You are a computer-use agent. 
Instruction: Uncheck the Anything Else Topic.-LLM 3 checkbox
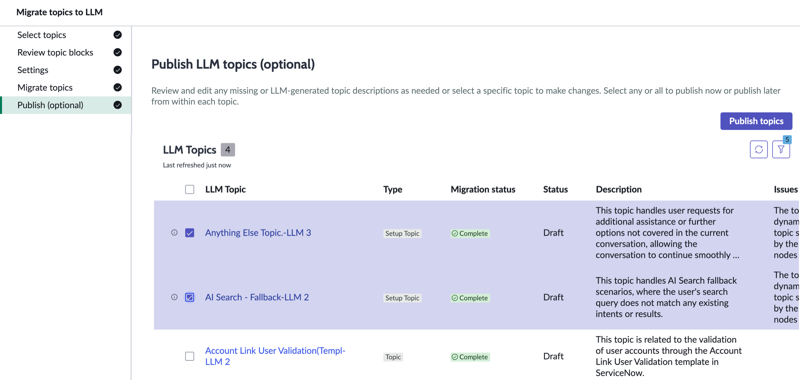point(190,233)
